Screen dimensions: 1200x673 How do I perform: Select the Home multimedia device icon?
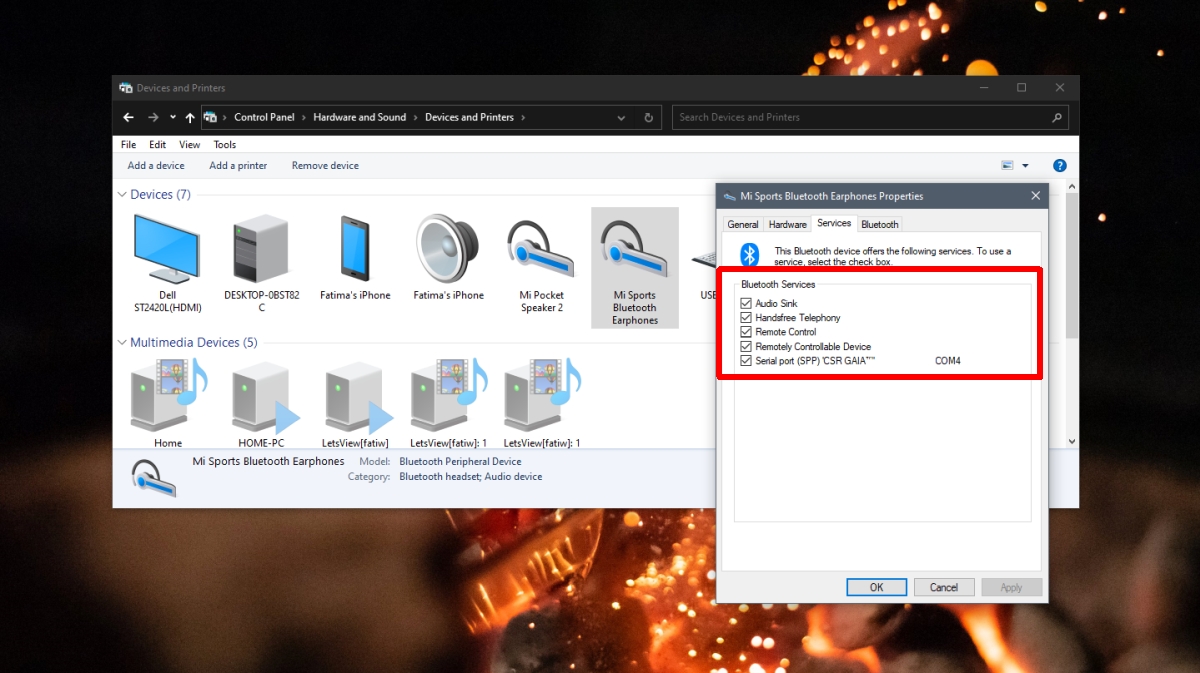coord(168,395)
